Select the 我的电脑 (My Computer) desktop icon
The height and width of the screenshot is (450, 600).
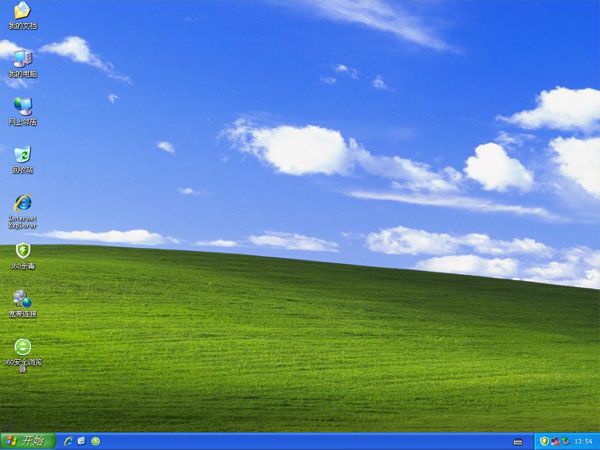23,64
